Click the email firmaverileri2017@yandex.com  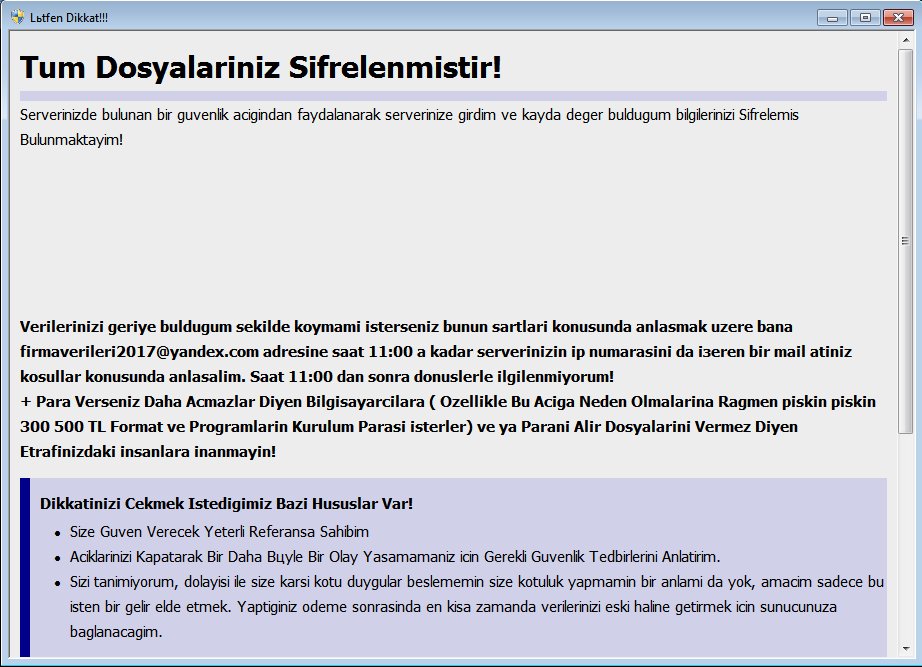click(139, 352)
